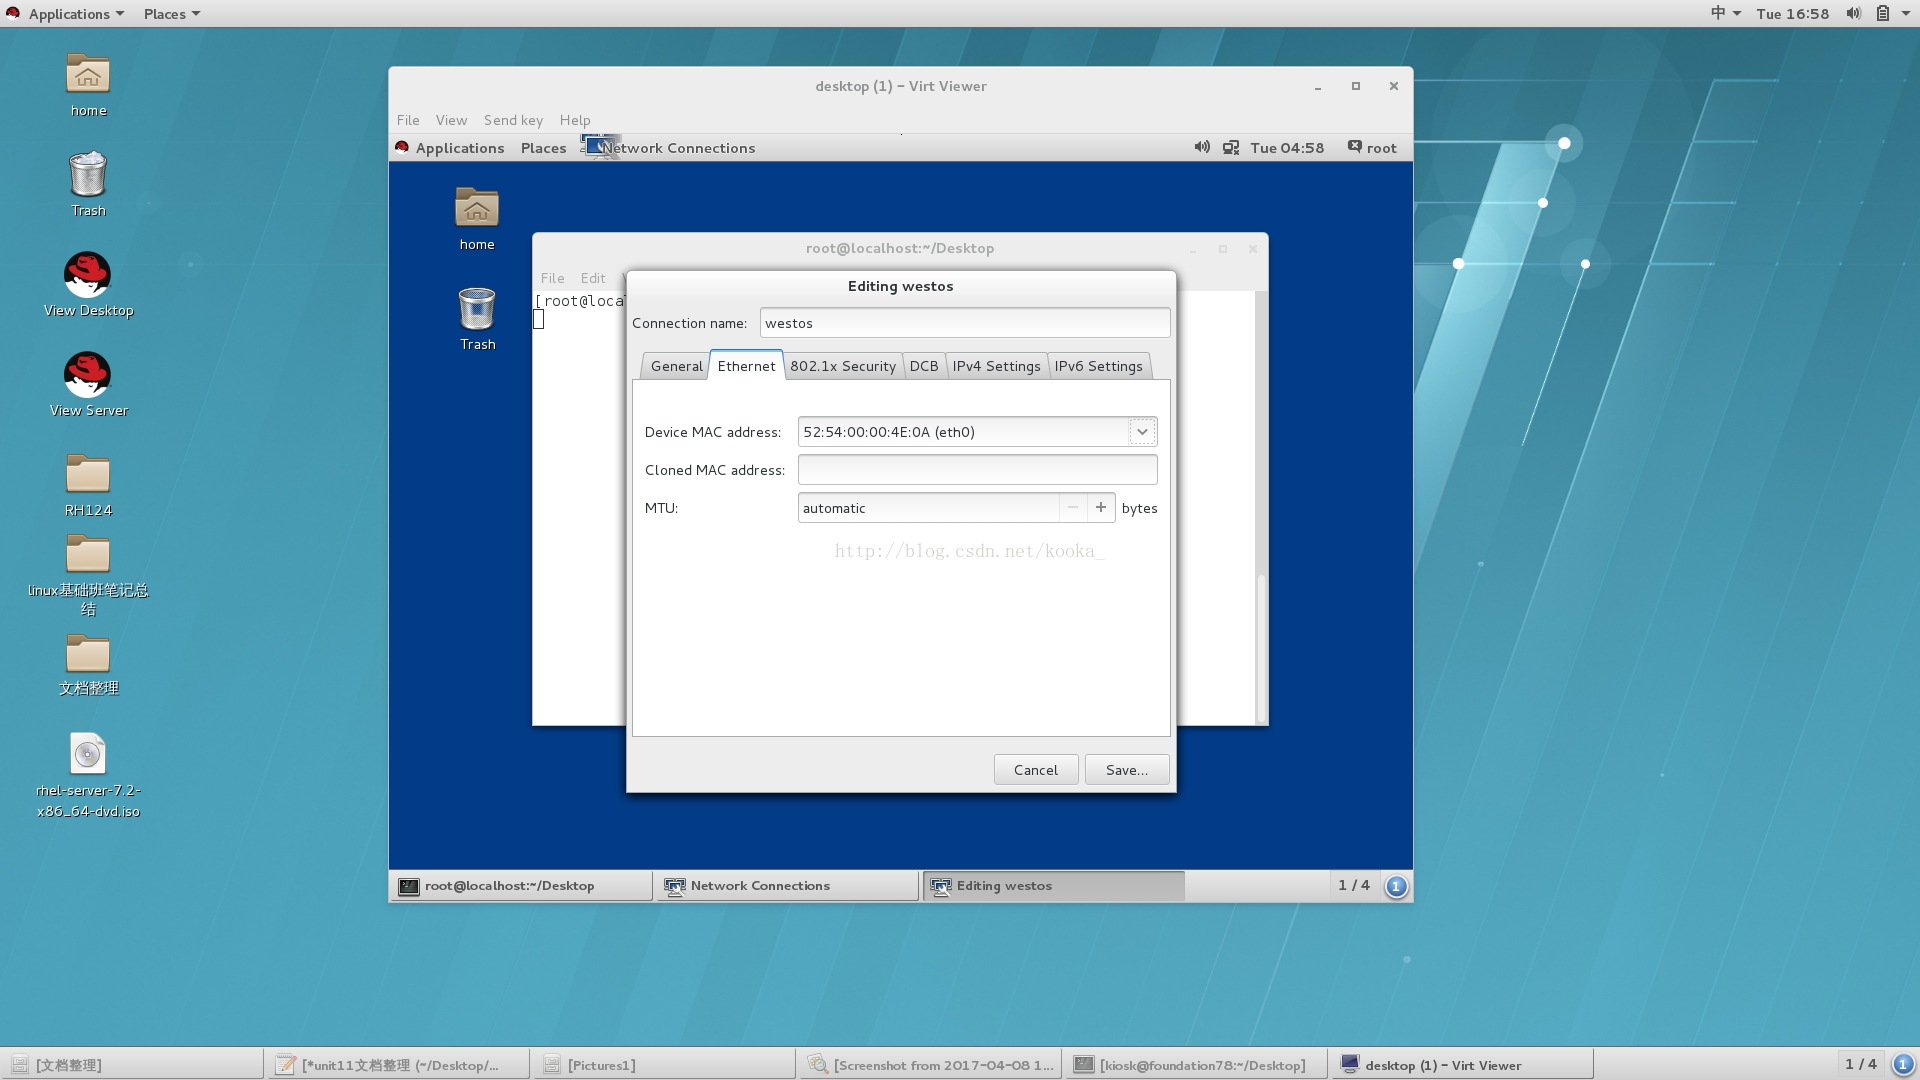
Task: Increase the MTU value
Action: [1101, 508]
